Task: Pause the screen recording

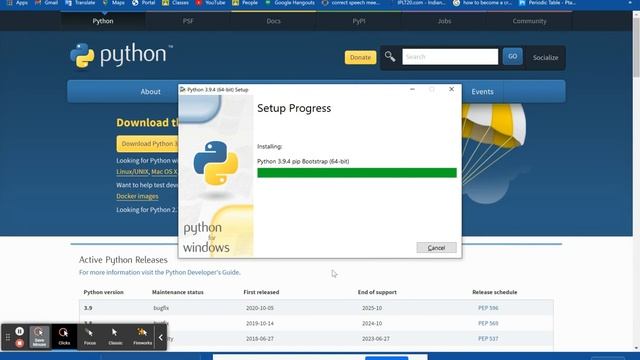Action: [19, 331]
